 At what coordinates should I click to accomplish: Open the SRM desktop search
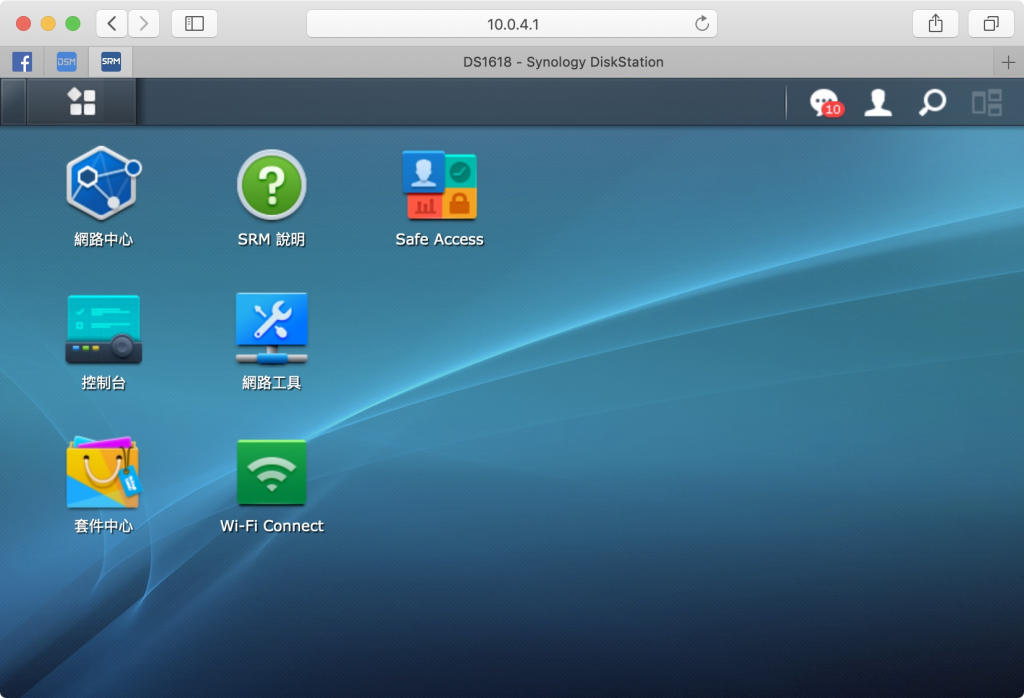pos(932,103)
